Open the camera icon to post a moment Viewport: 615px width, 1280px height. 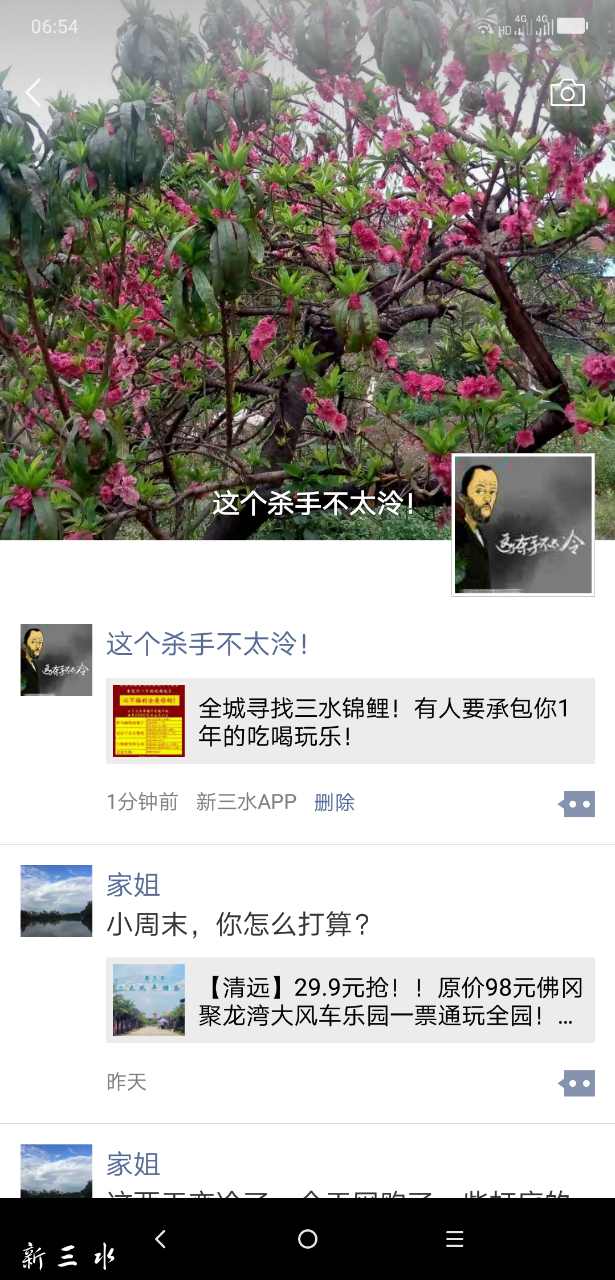567,93
